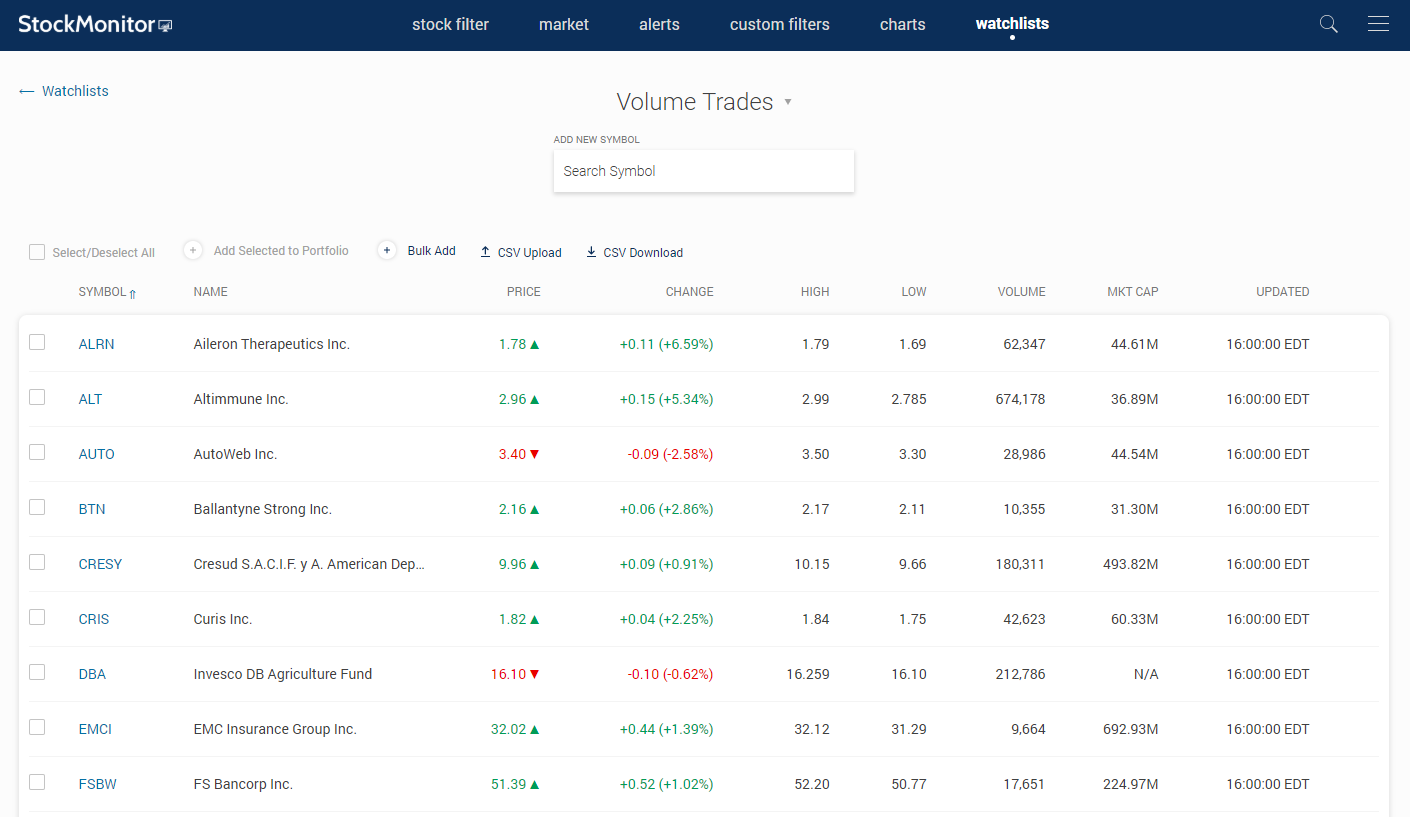Screen dimensions: 1410x817
Task: Check the checkbox for the CRESY row
Action: tap(37, 561)
